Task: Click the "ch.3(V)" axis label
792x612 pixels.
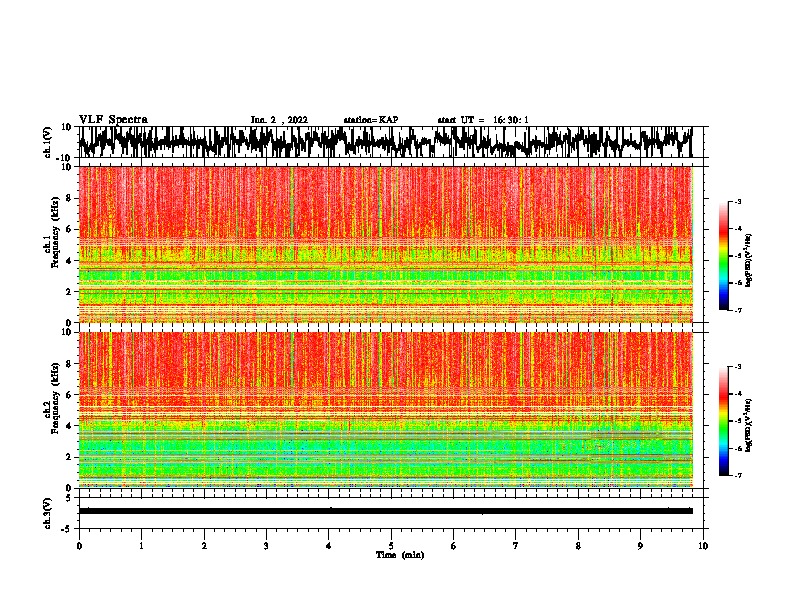Action: point(48,513)
